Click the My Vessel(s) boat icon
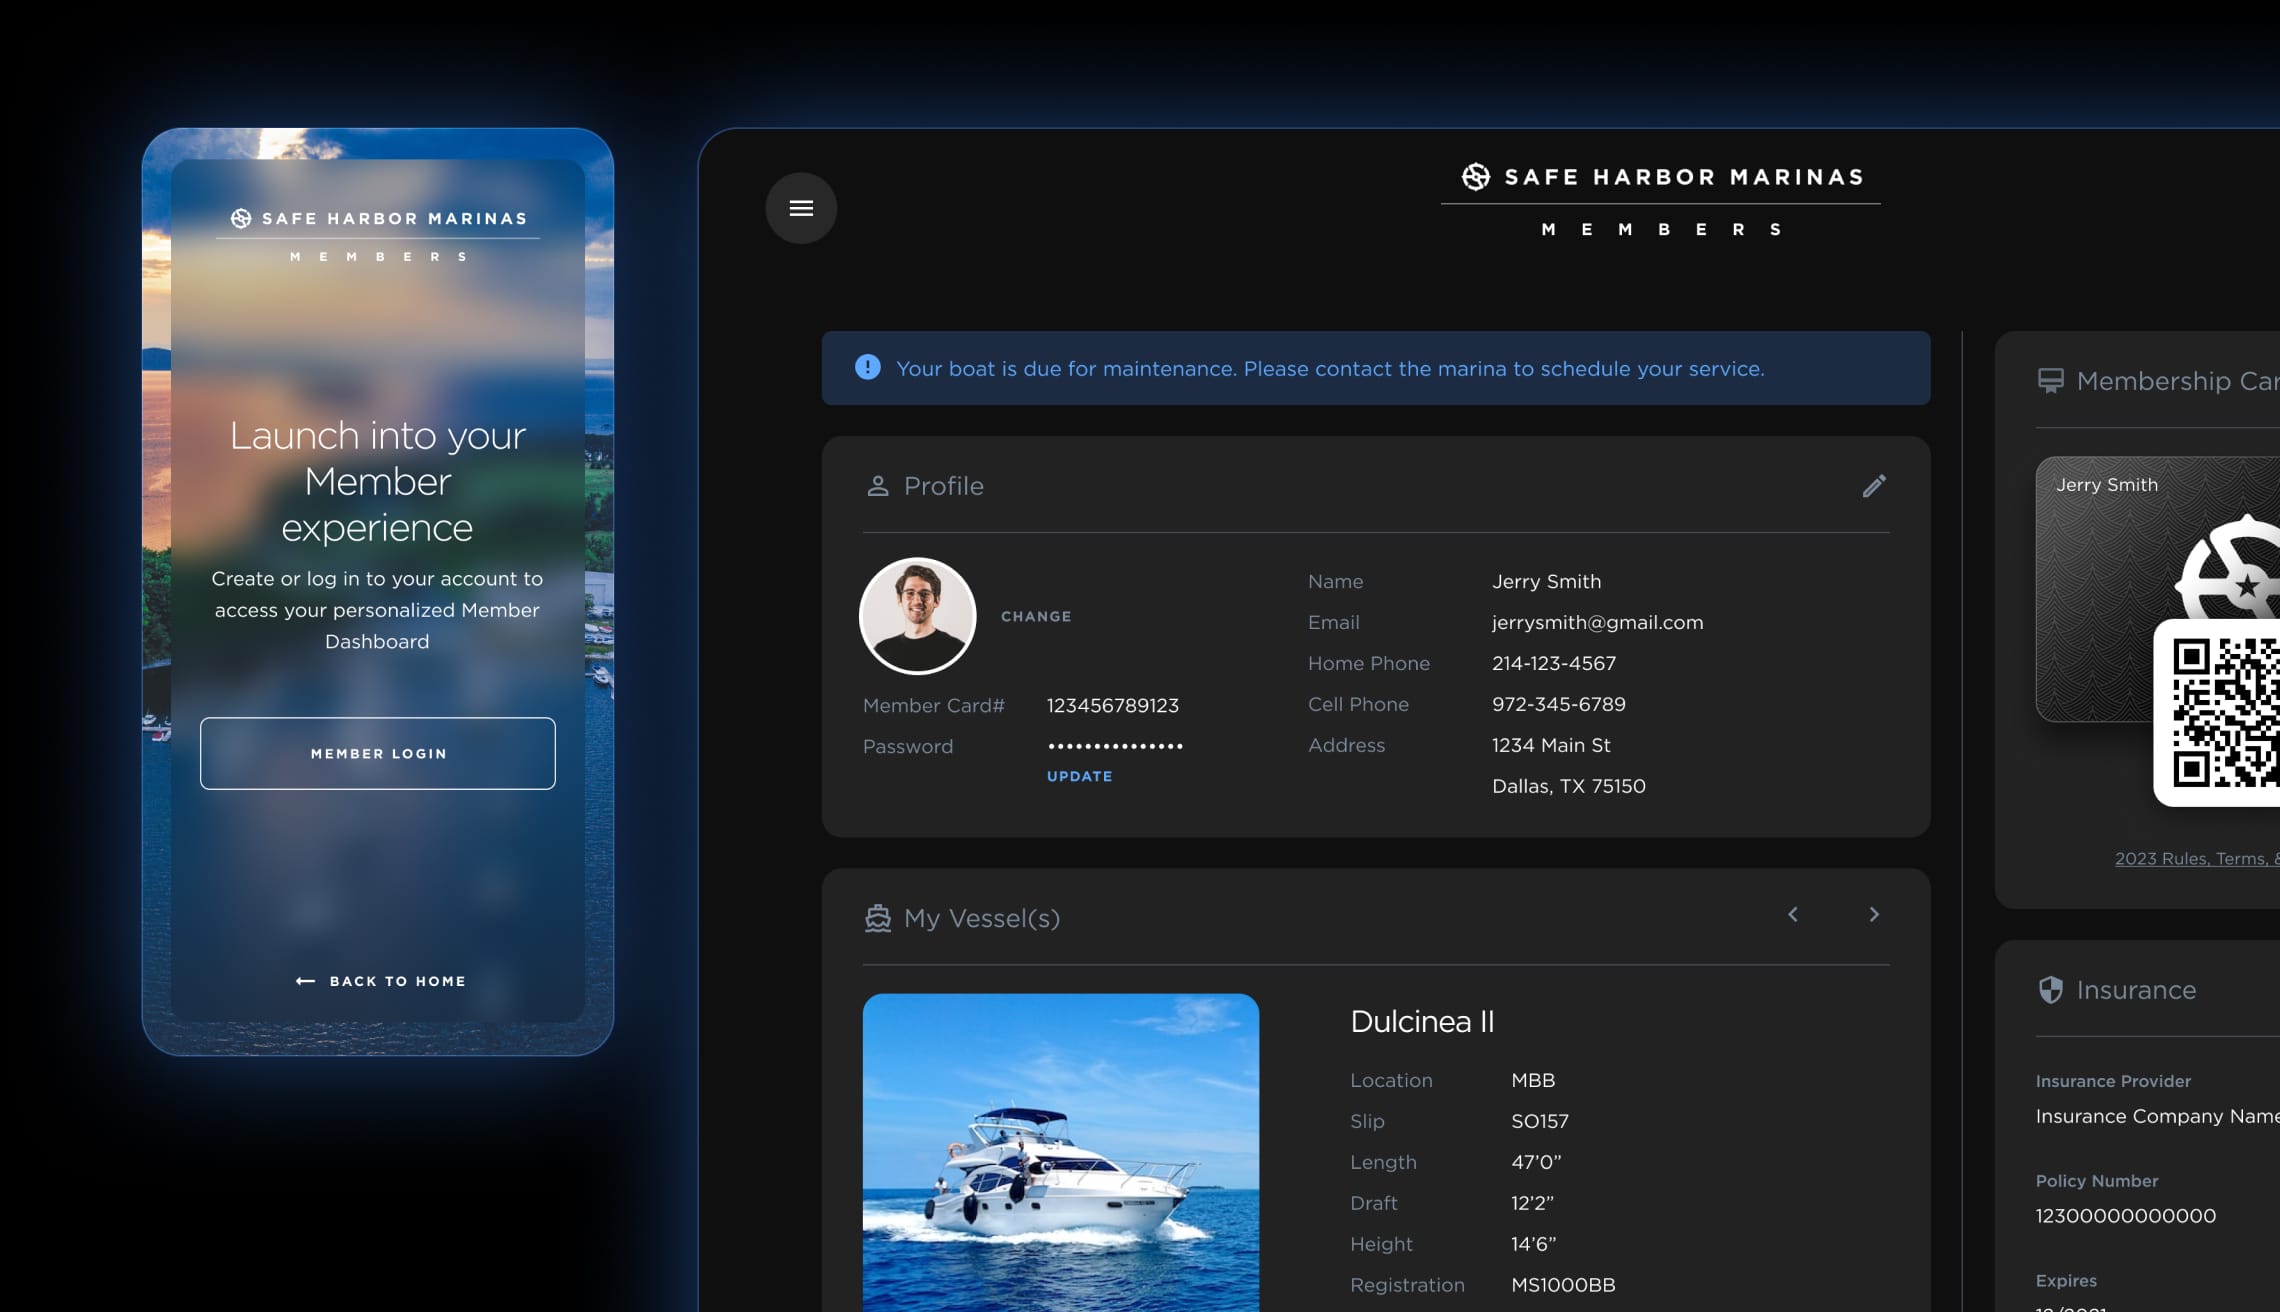This screenshot has width=2280, height=1312. click(x=877, y=918)
